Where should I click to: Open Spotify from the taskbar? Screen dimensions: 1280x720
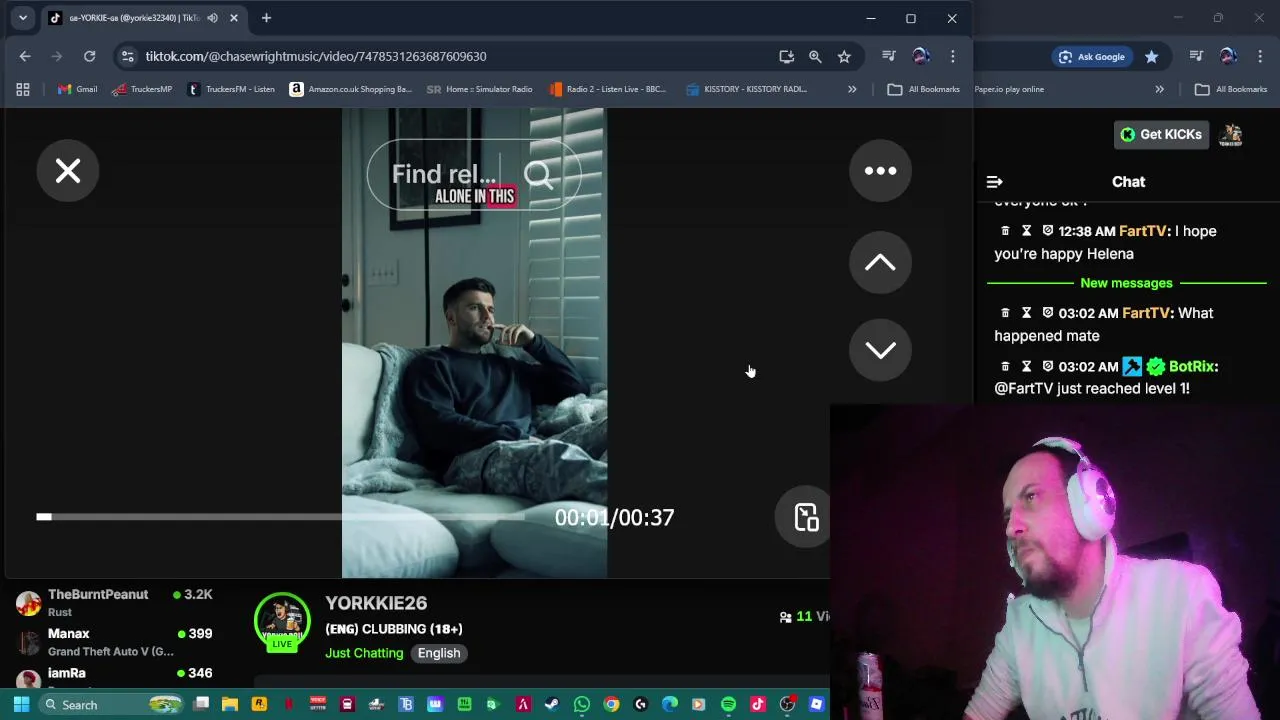pyautogui.click(x=728, y=705)
